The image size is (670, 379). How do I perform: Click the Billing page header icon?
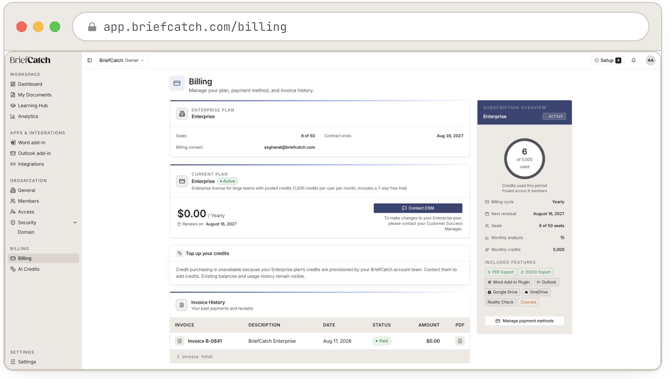pos(177,83)
